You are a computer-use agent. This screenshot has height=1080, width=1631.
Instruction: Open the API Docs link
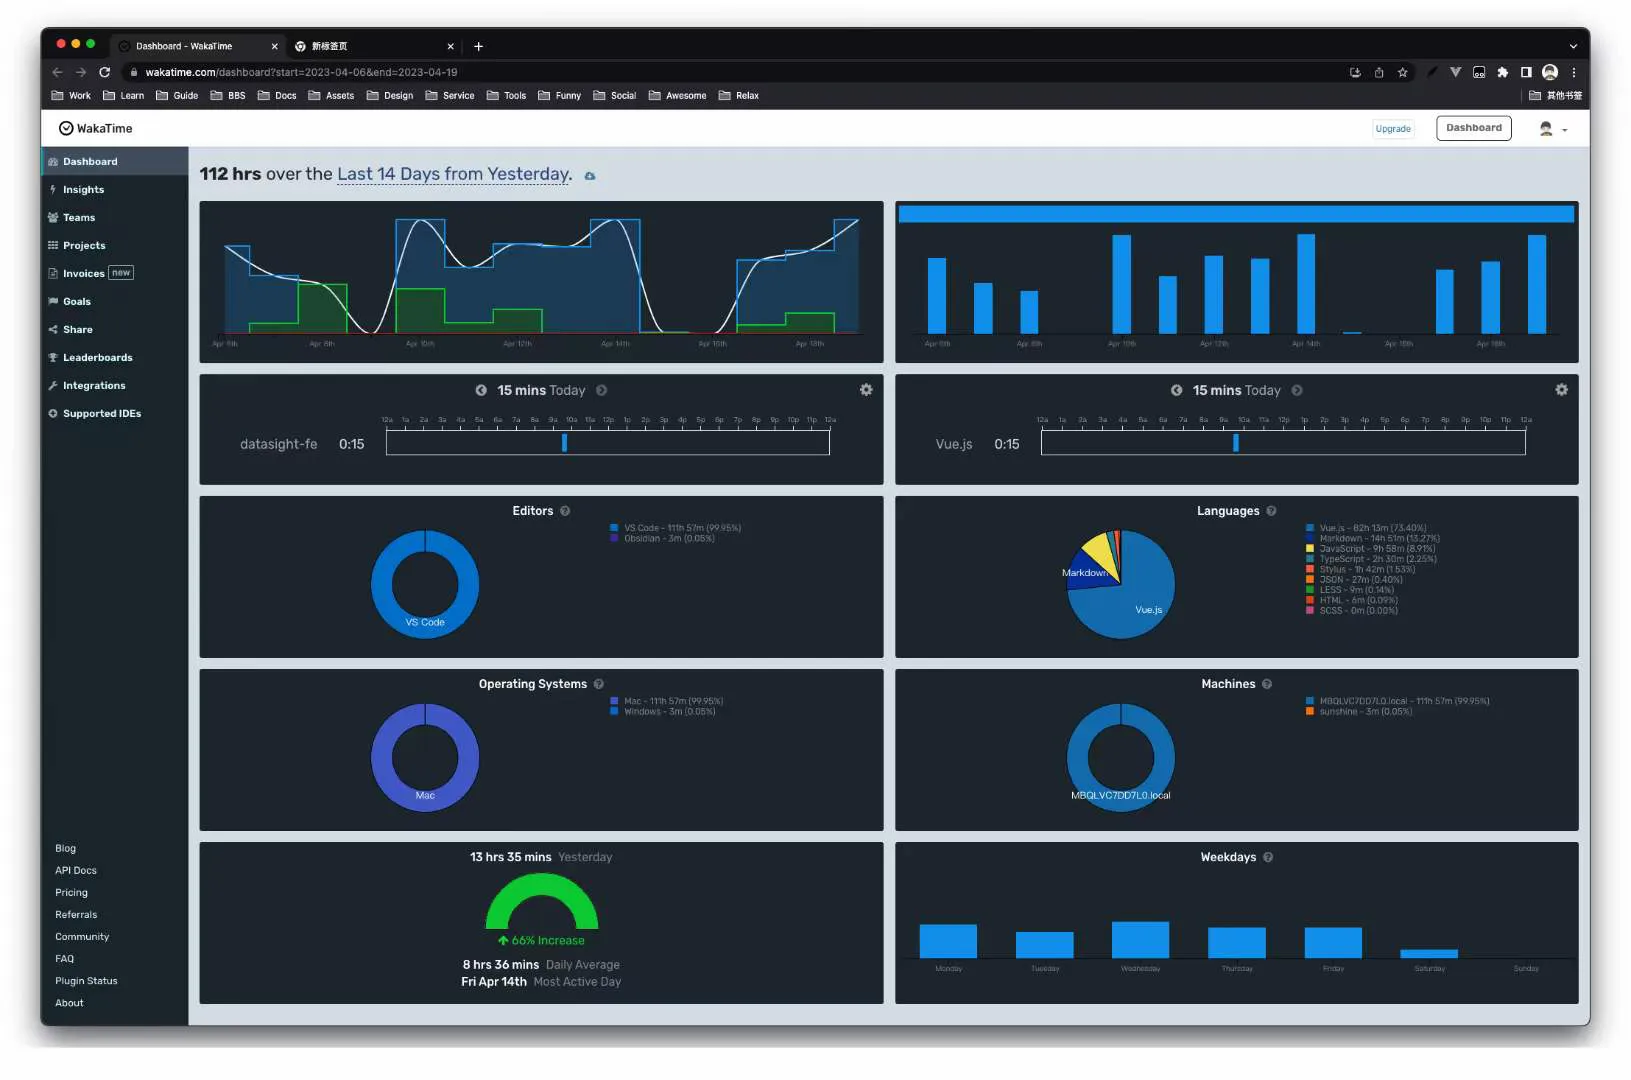coord(76,871)
